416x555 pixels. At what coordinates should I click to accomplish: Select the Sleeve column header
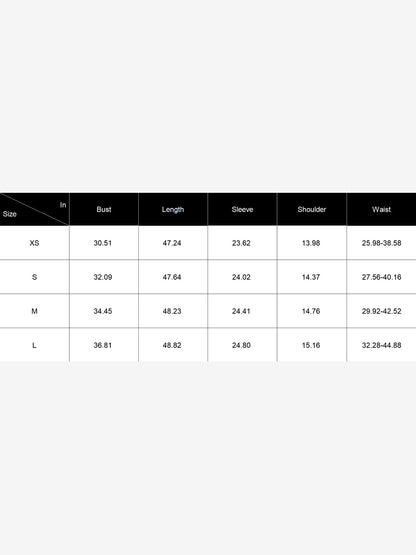click(x=242, y=209)
